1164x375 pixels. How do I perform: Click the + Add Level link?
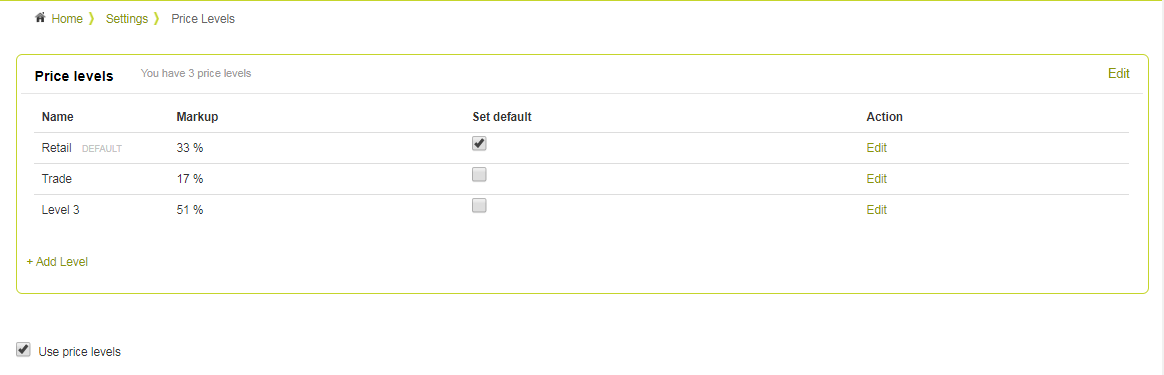(57, 262)
